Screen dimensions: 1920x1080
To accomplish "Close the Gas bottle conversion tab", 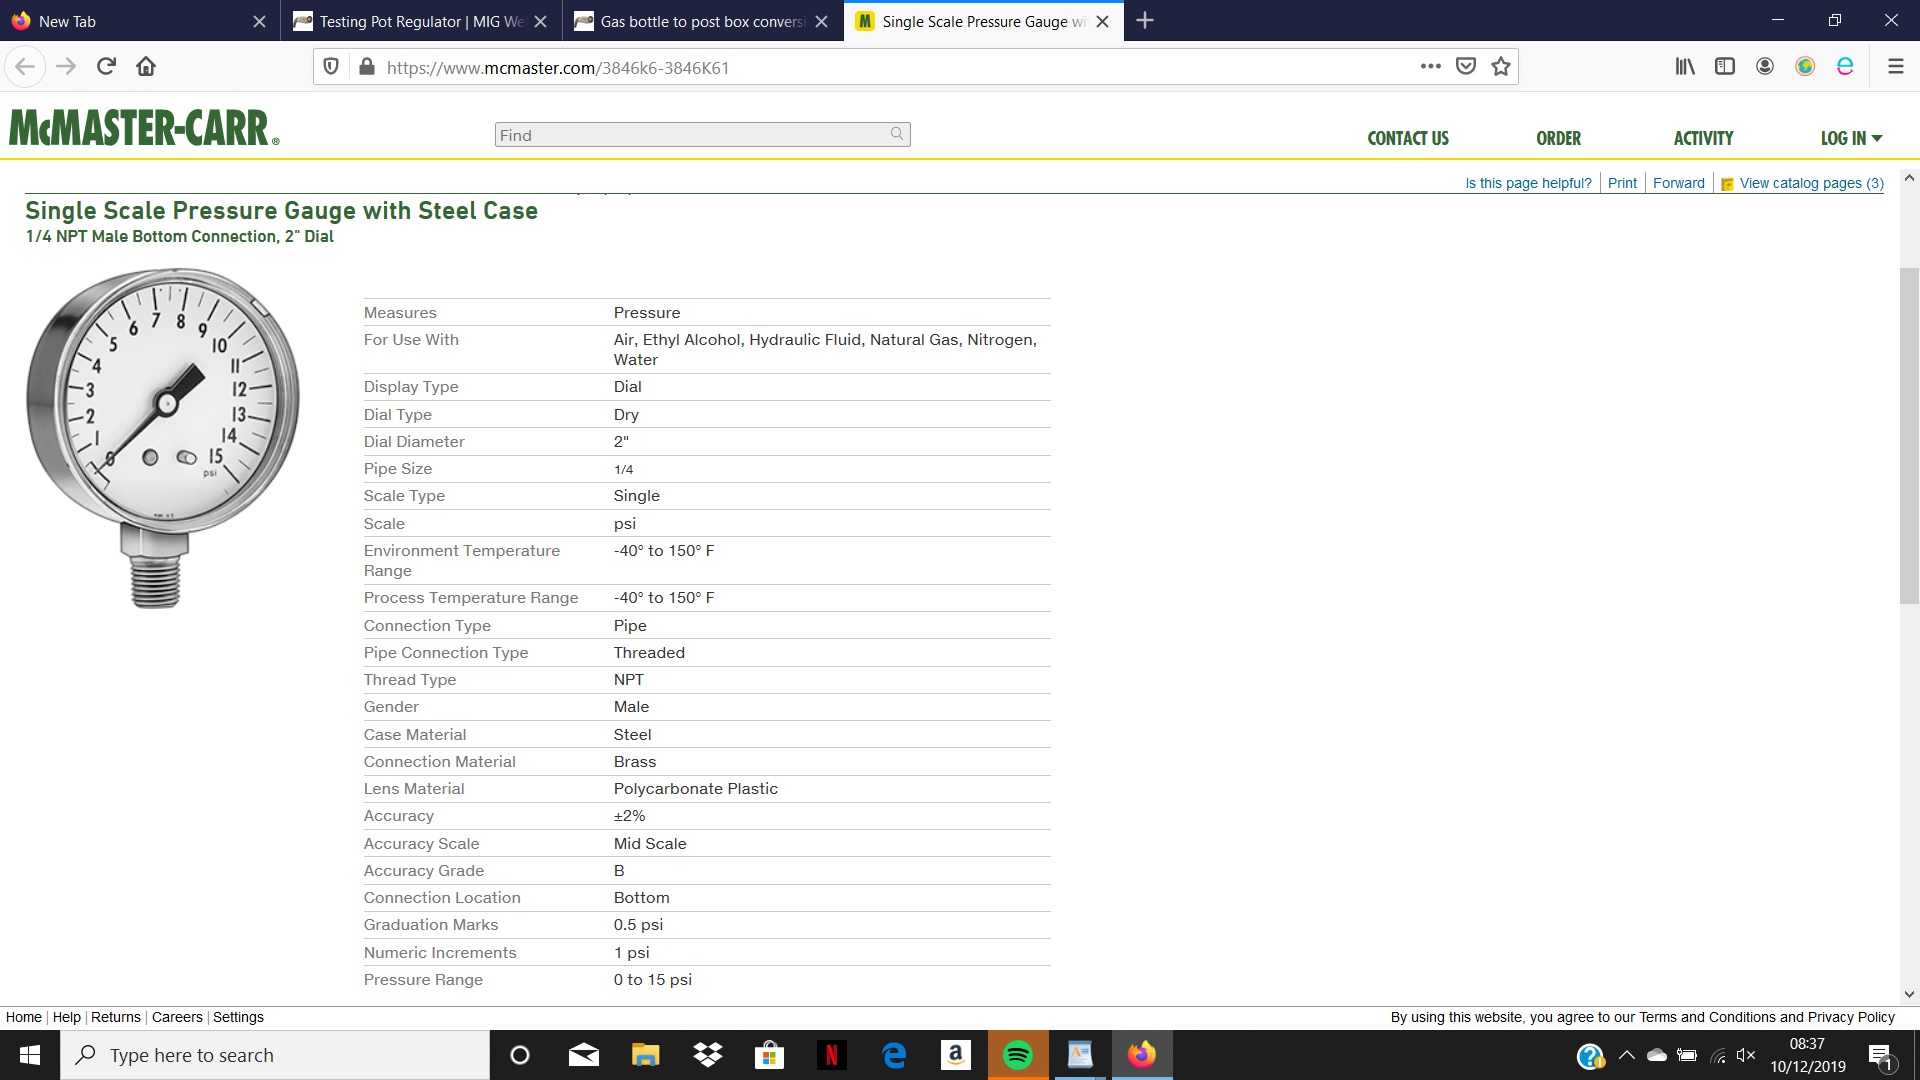I will tap(822, 21).
